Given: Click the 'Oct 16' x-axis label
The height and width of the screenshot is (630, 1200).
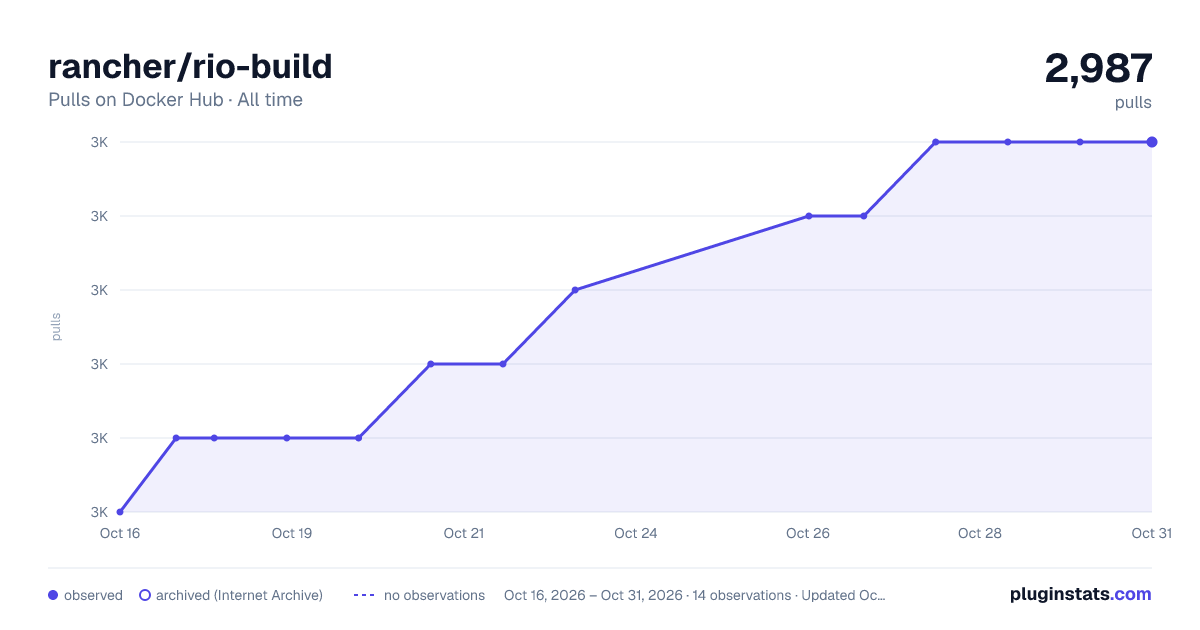Looking at the screenshot, I should 120,533.
